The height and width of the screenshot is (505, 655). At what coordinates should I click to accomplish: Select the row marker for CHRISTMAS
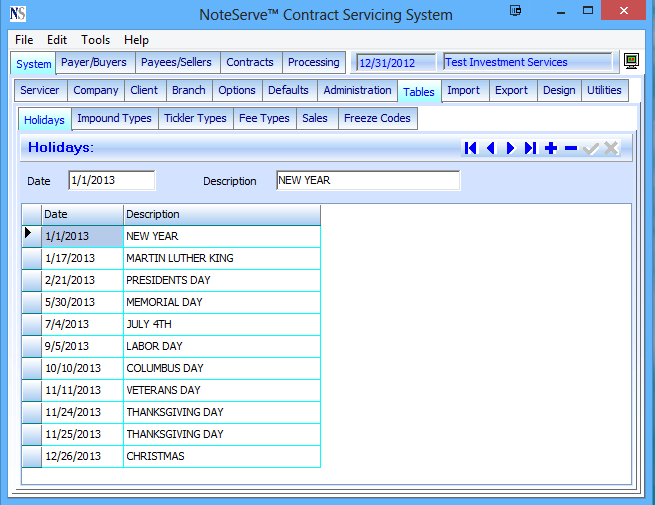pos(31,456)
